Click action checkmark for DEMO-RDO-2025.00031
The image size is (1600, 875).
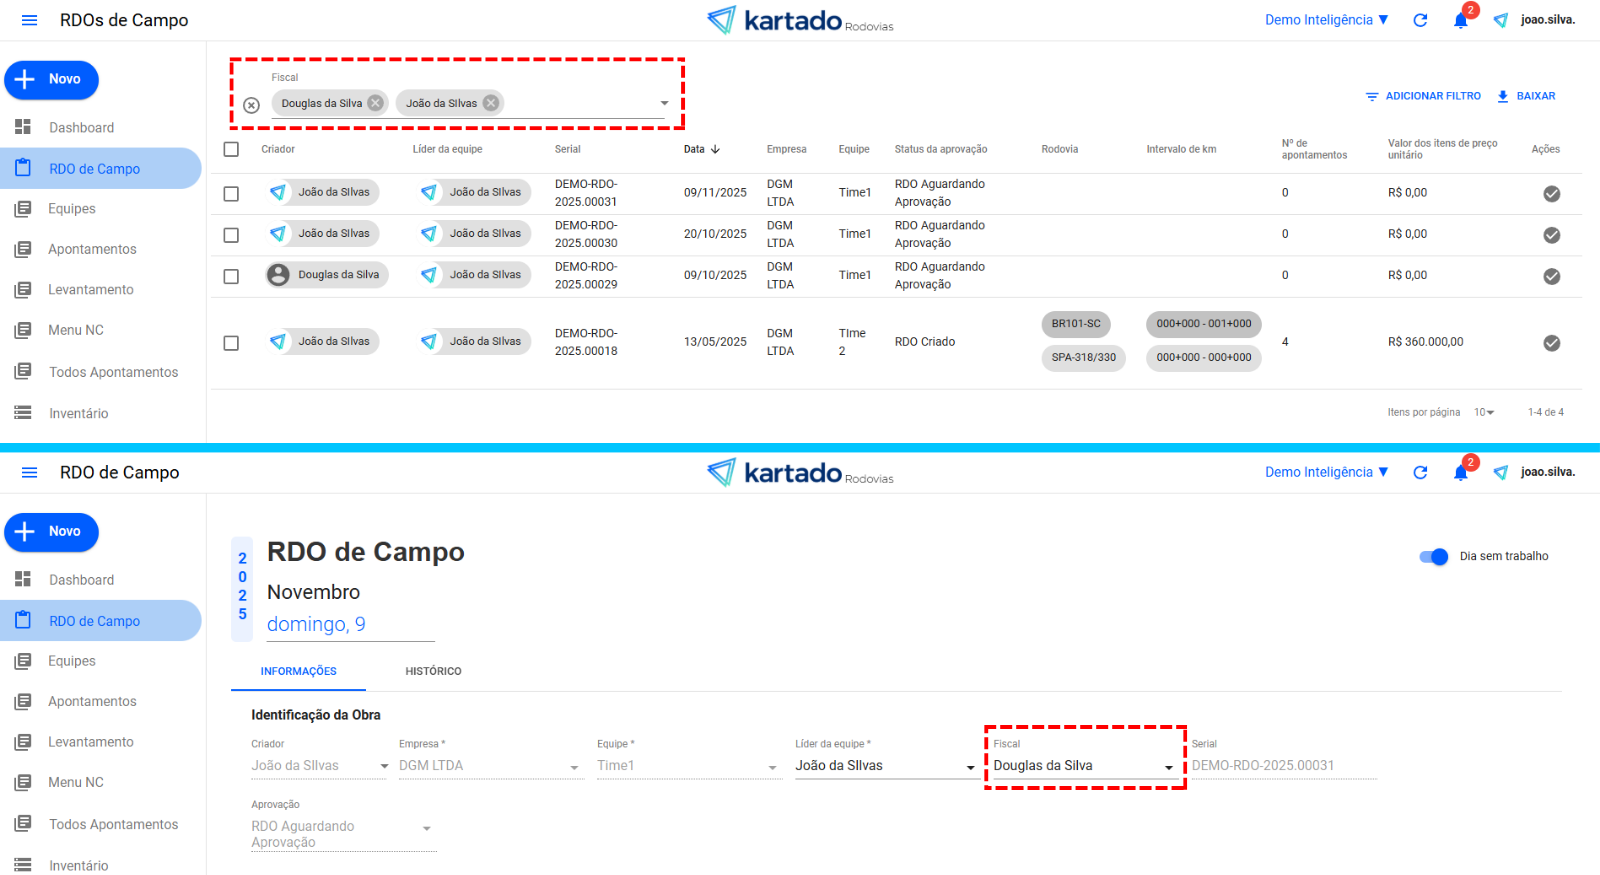tap(1551, 194)
